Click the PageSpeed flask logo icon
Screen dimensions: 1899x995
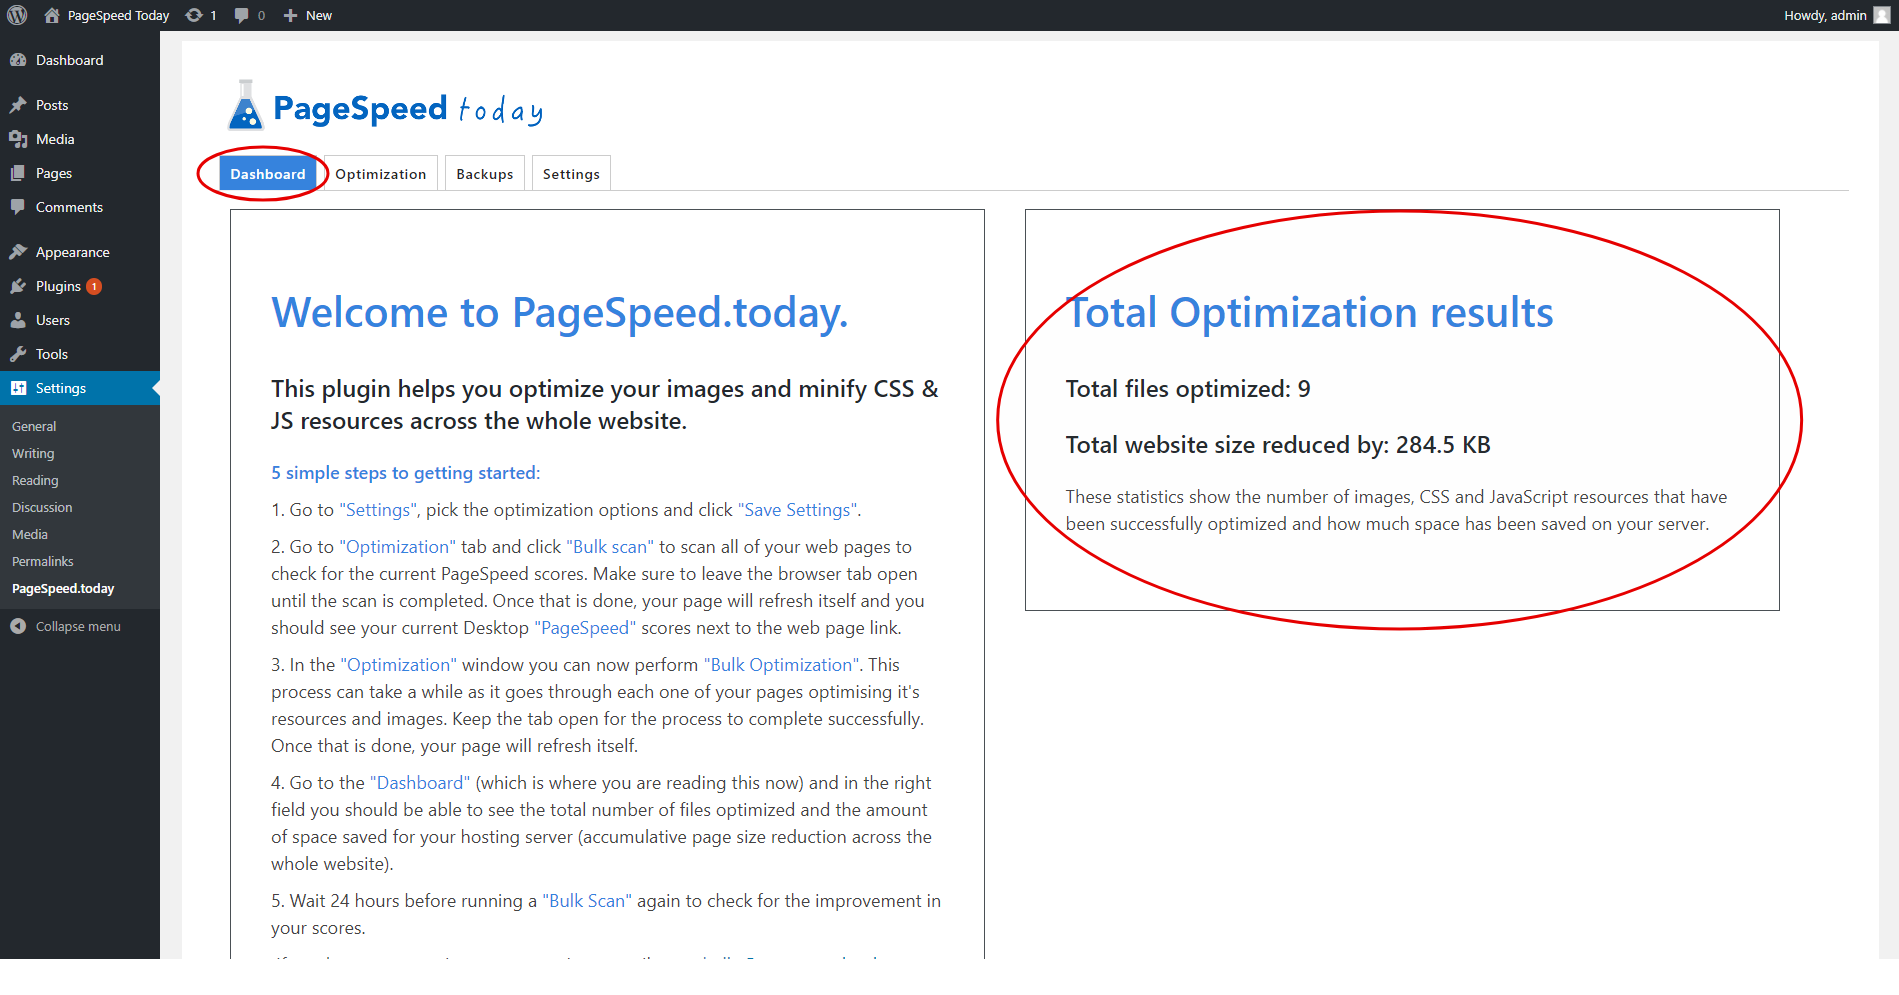click(245, 105)
